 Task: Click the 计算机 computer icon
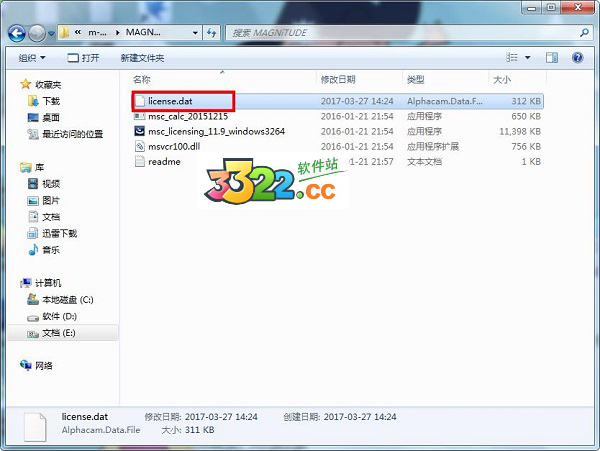26,283
